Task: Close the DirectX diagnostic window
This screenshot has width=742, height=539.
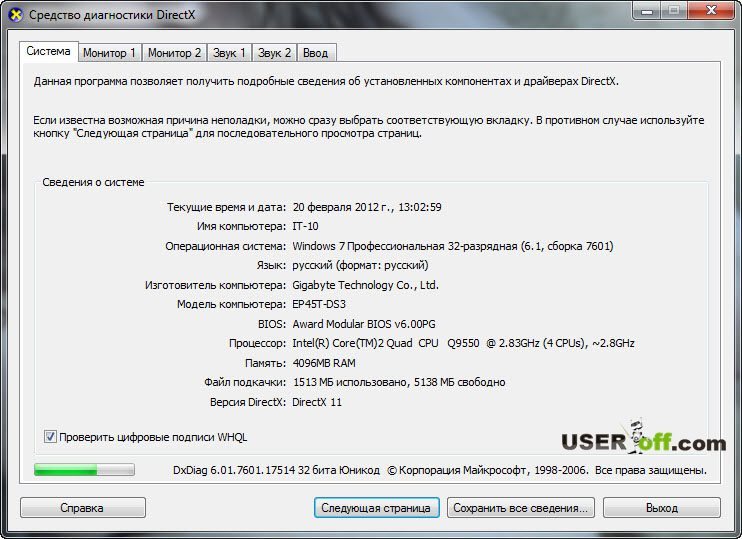Action: (711, 10)
